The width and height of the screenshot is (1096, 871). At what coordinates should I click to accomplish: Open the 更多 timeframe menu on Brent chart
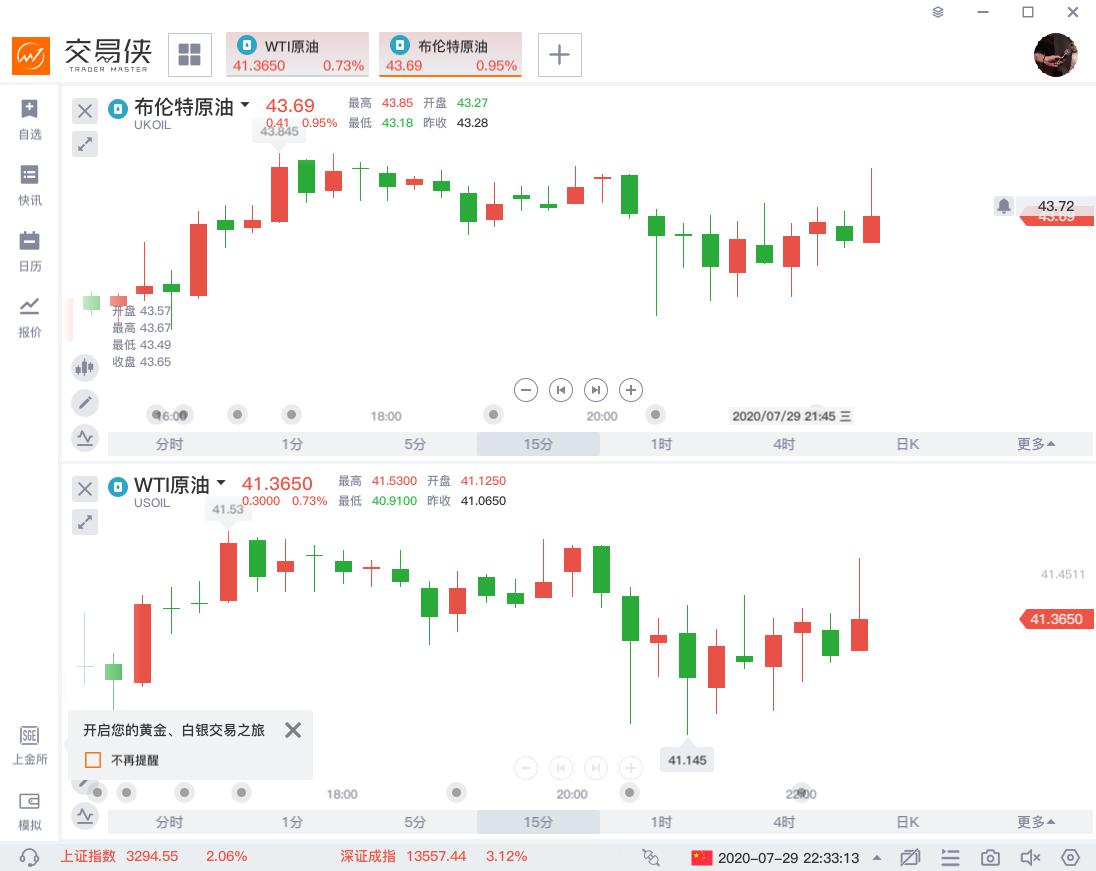coord(1035,444)
